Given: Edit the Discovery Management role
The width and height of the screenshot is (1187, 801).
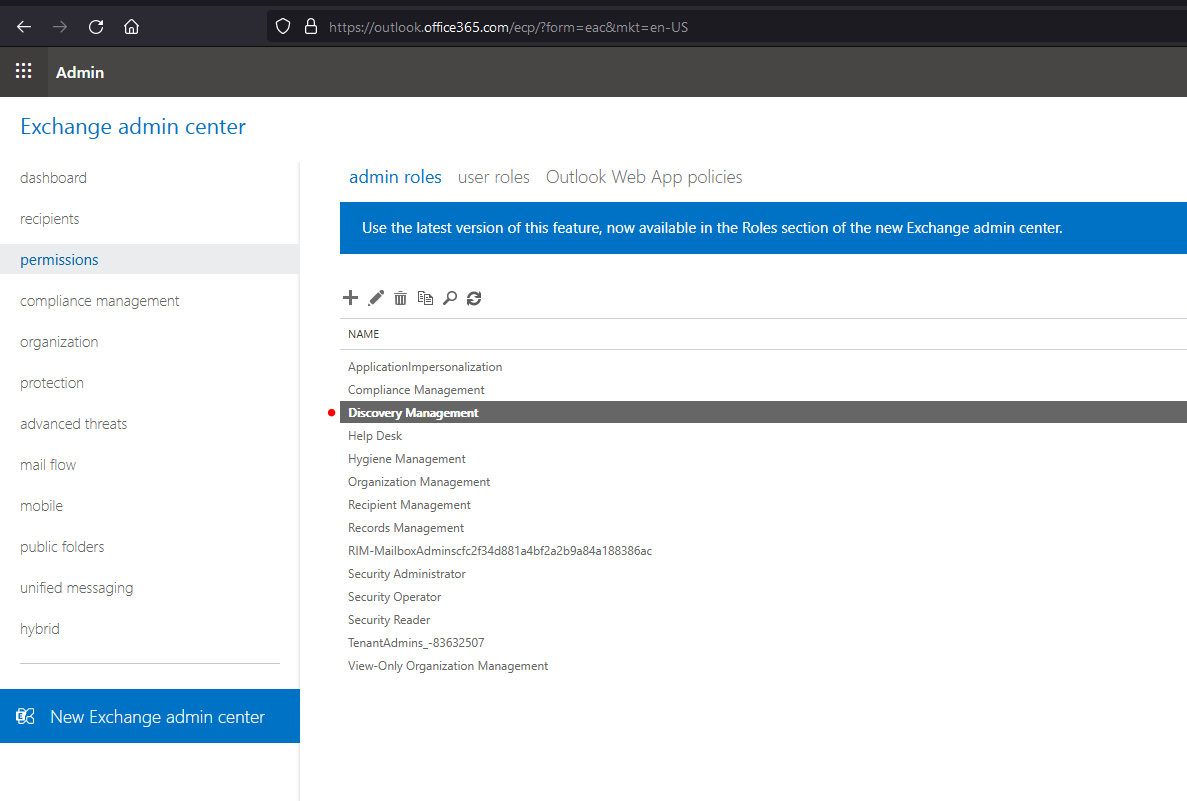Looking at the screenshot, I should (x=375, y=297).
